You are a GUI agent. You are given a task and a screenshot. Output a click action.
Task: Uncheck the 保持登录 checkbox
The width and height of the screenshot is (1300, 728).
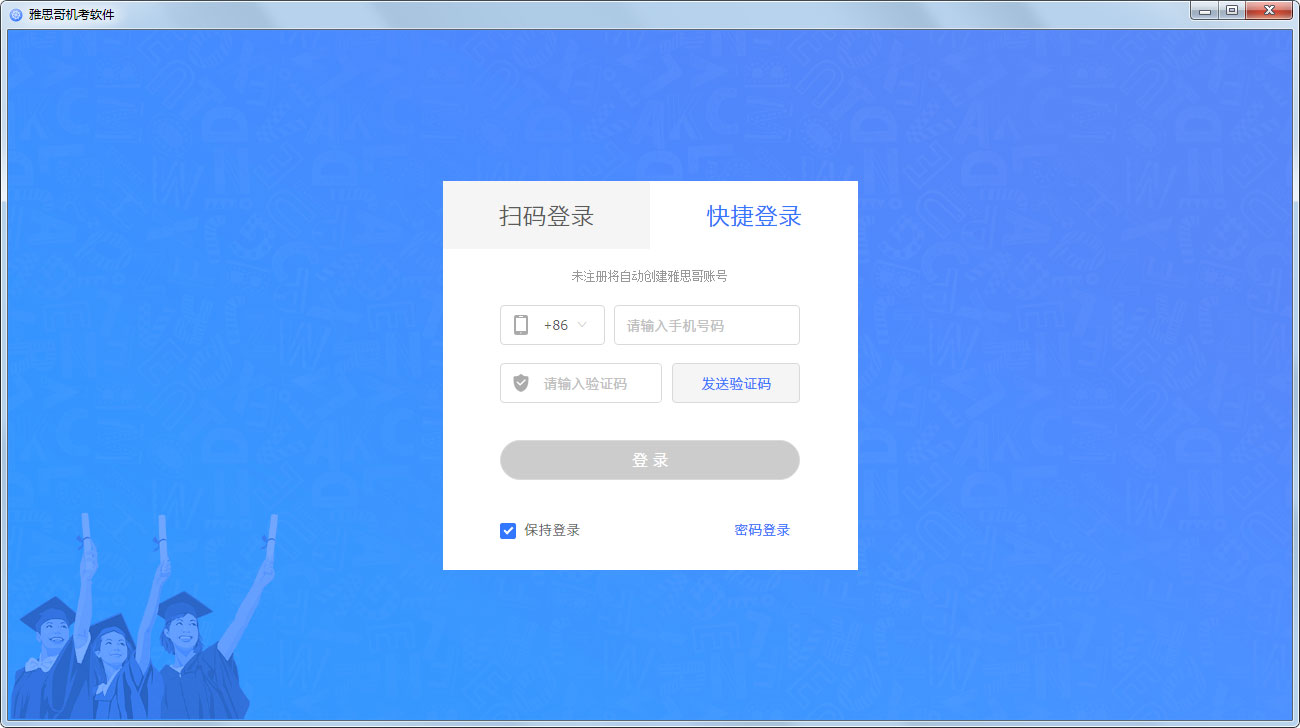(508, 531)
